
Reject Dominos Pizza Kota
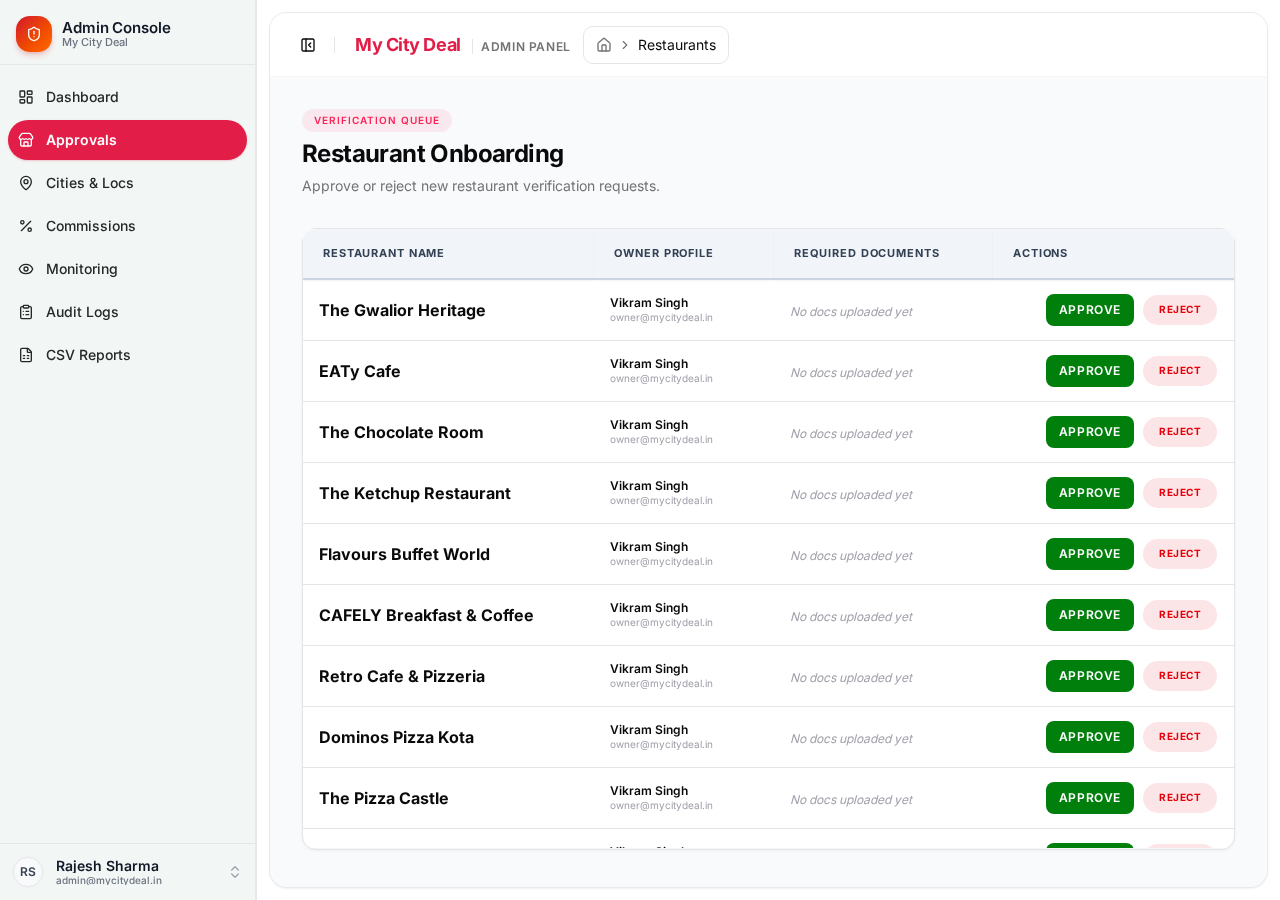click(x=1180, y=737)
